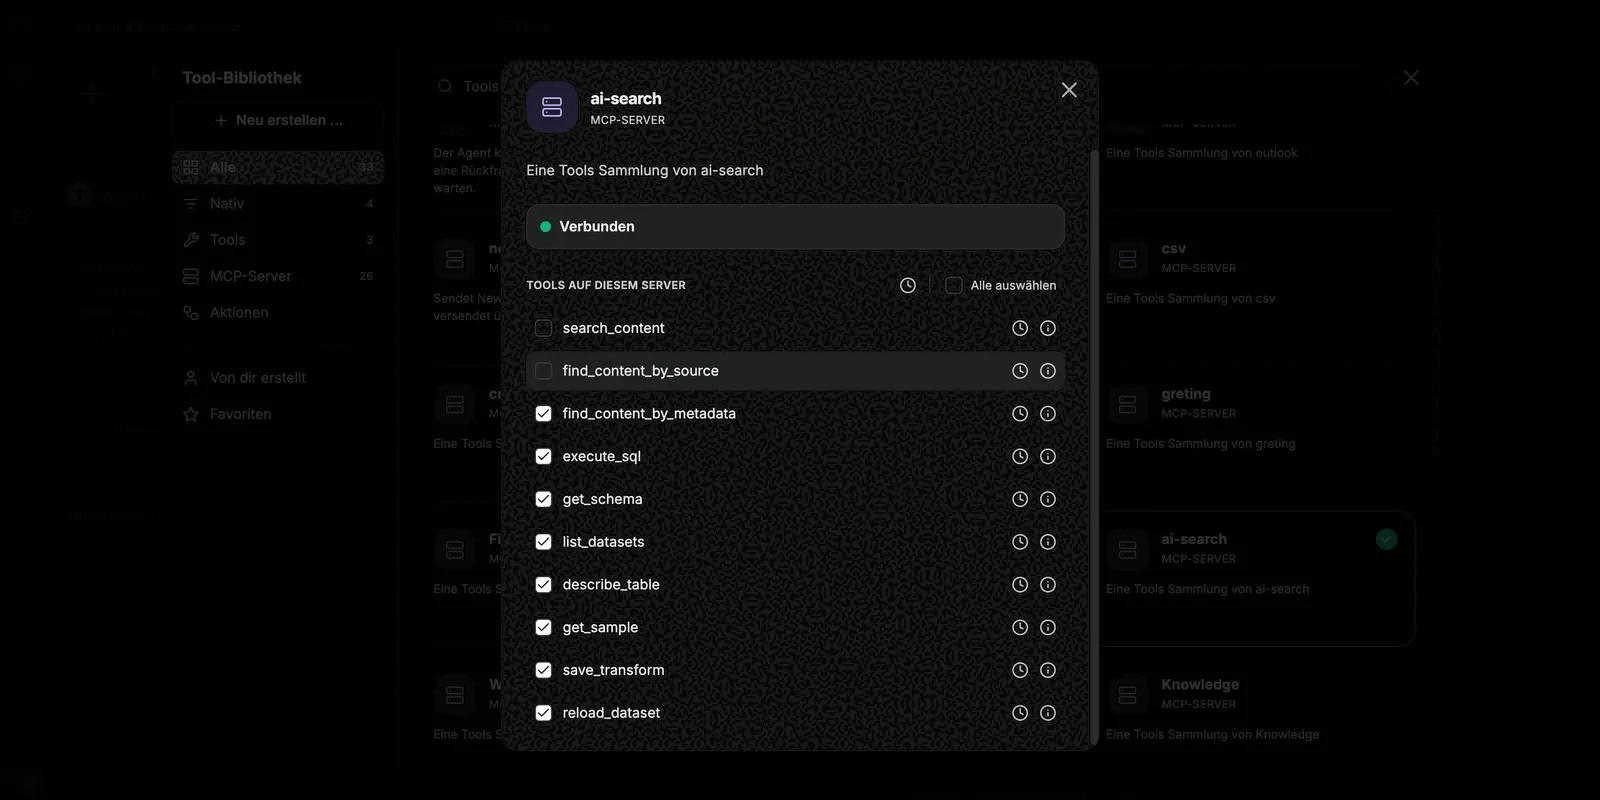Enable the search_content checkbox
Image resolution: width=1600 pixels, height=800 pixels.
coord(544,328)
